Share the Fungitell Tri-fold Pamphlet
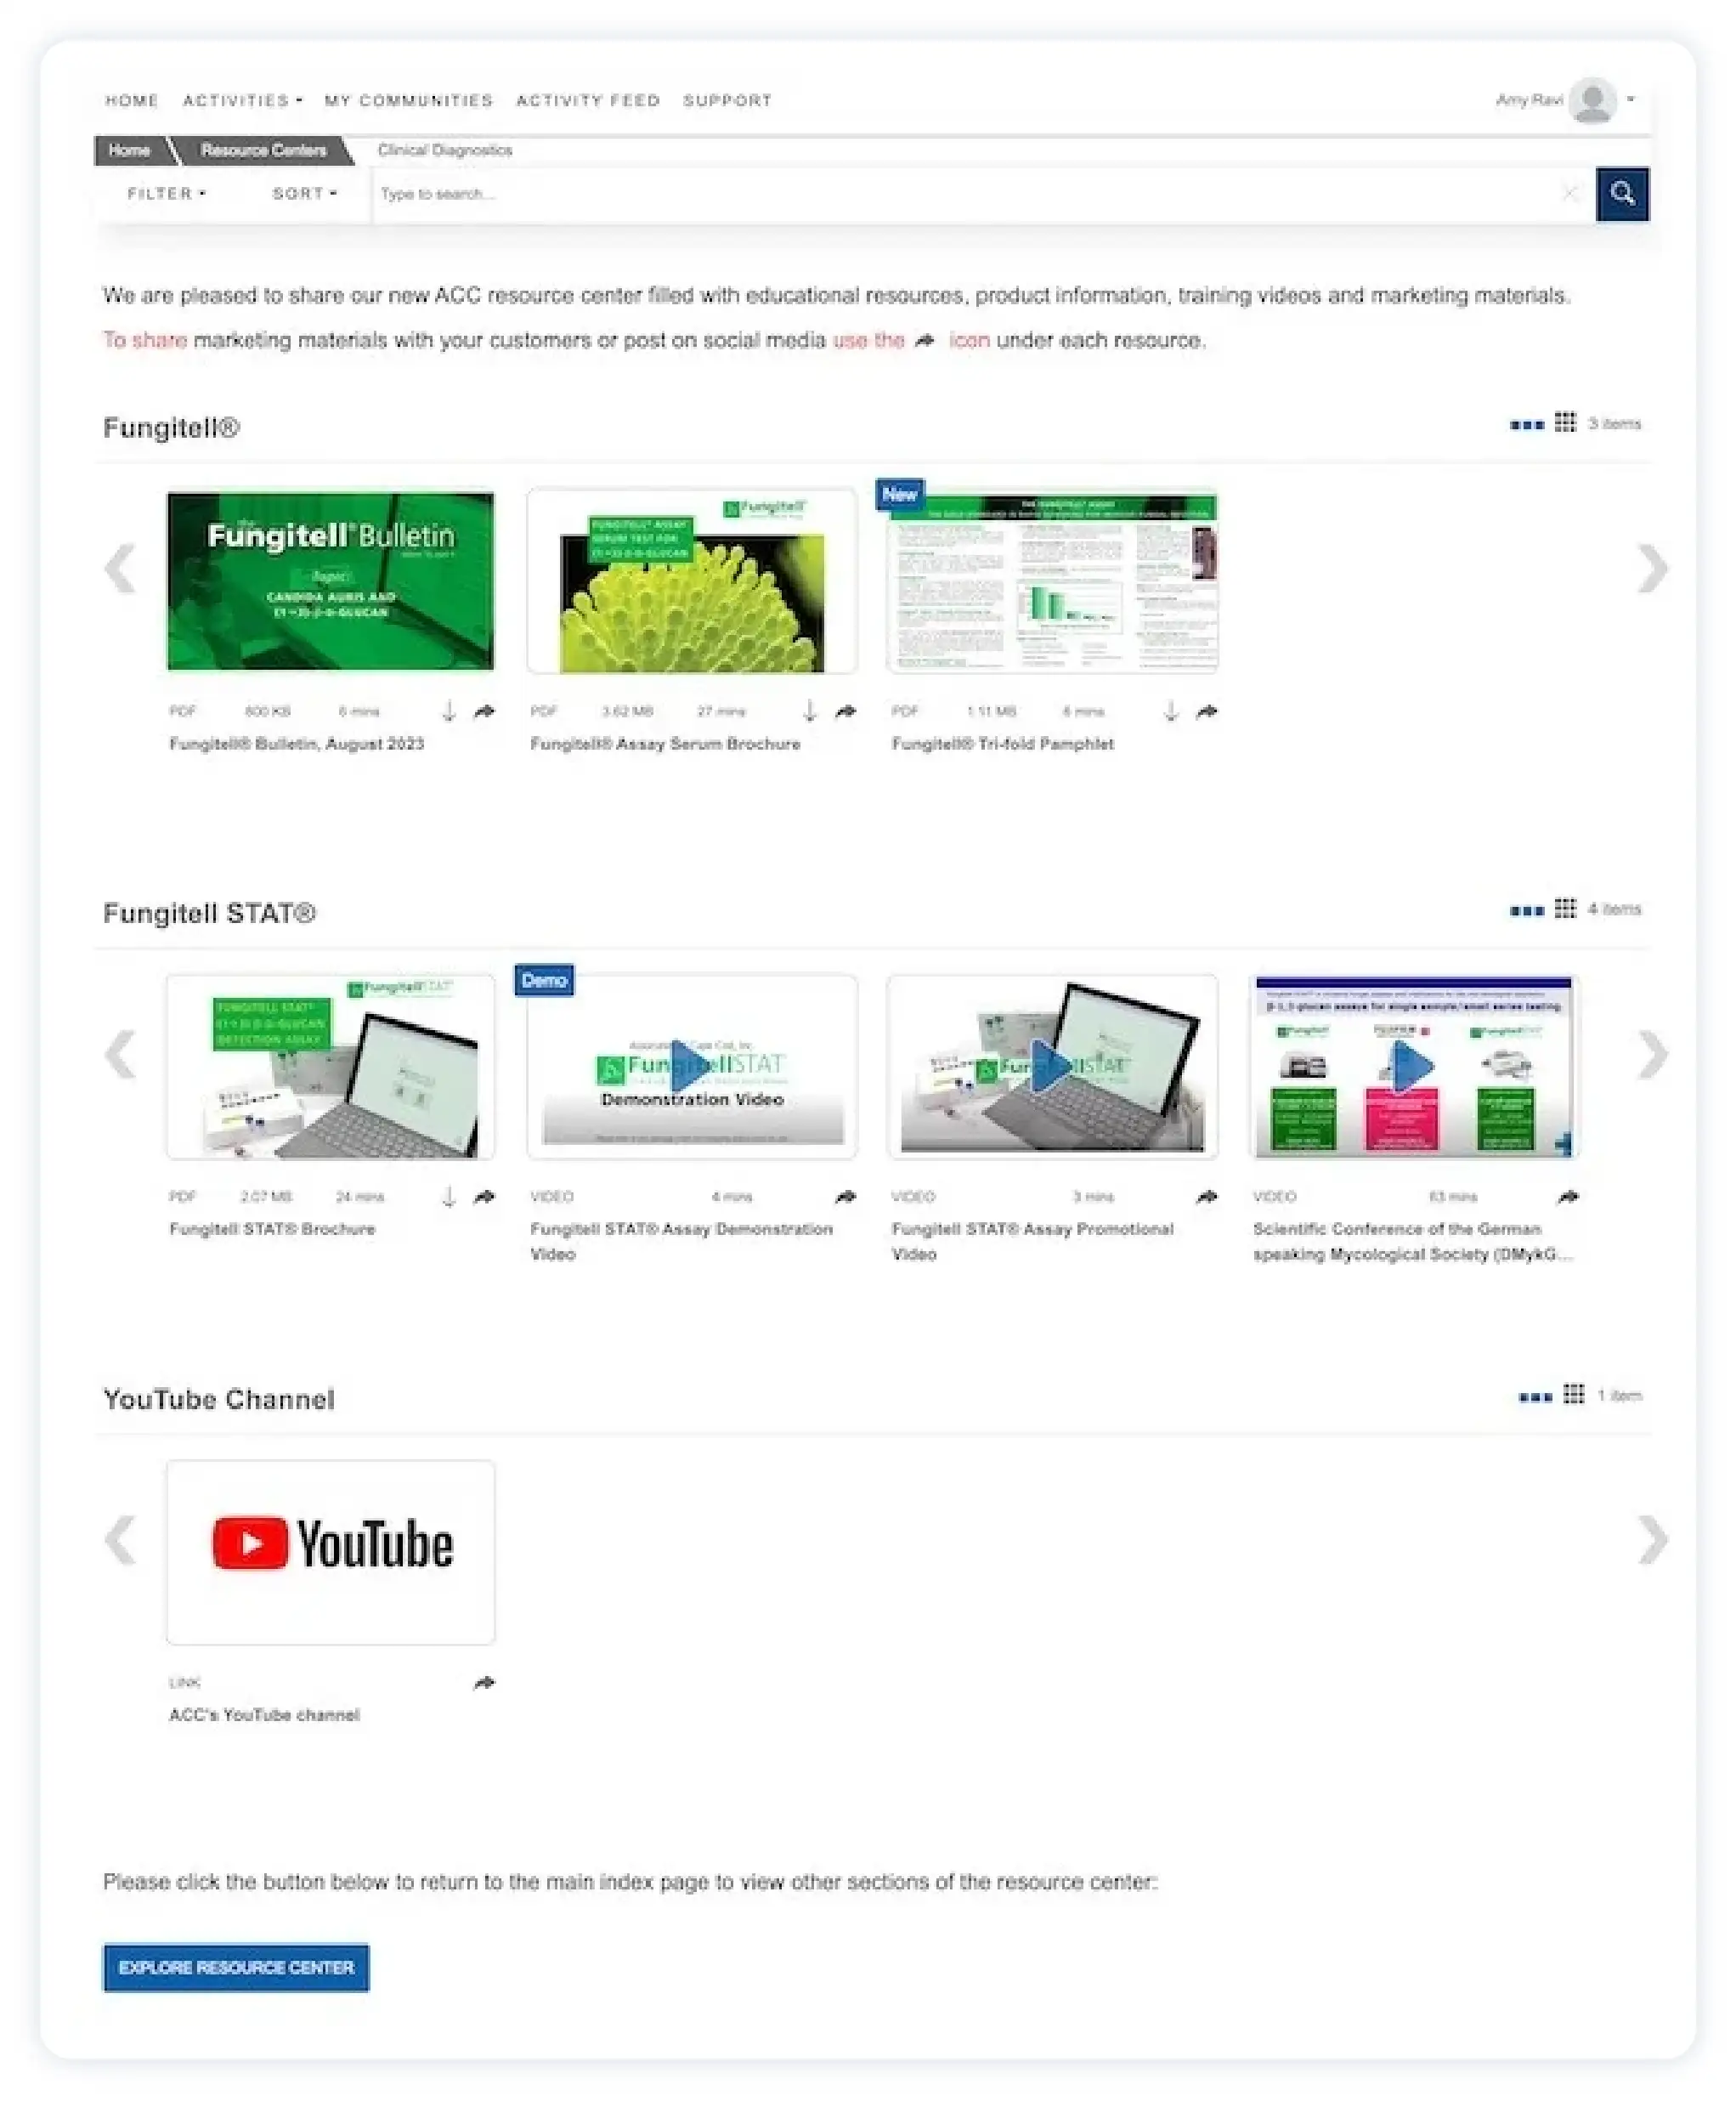1736x2107 pixels. [1207, 711]
